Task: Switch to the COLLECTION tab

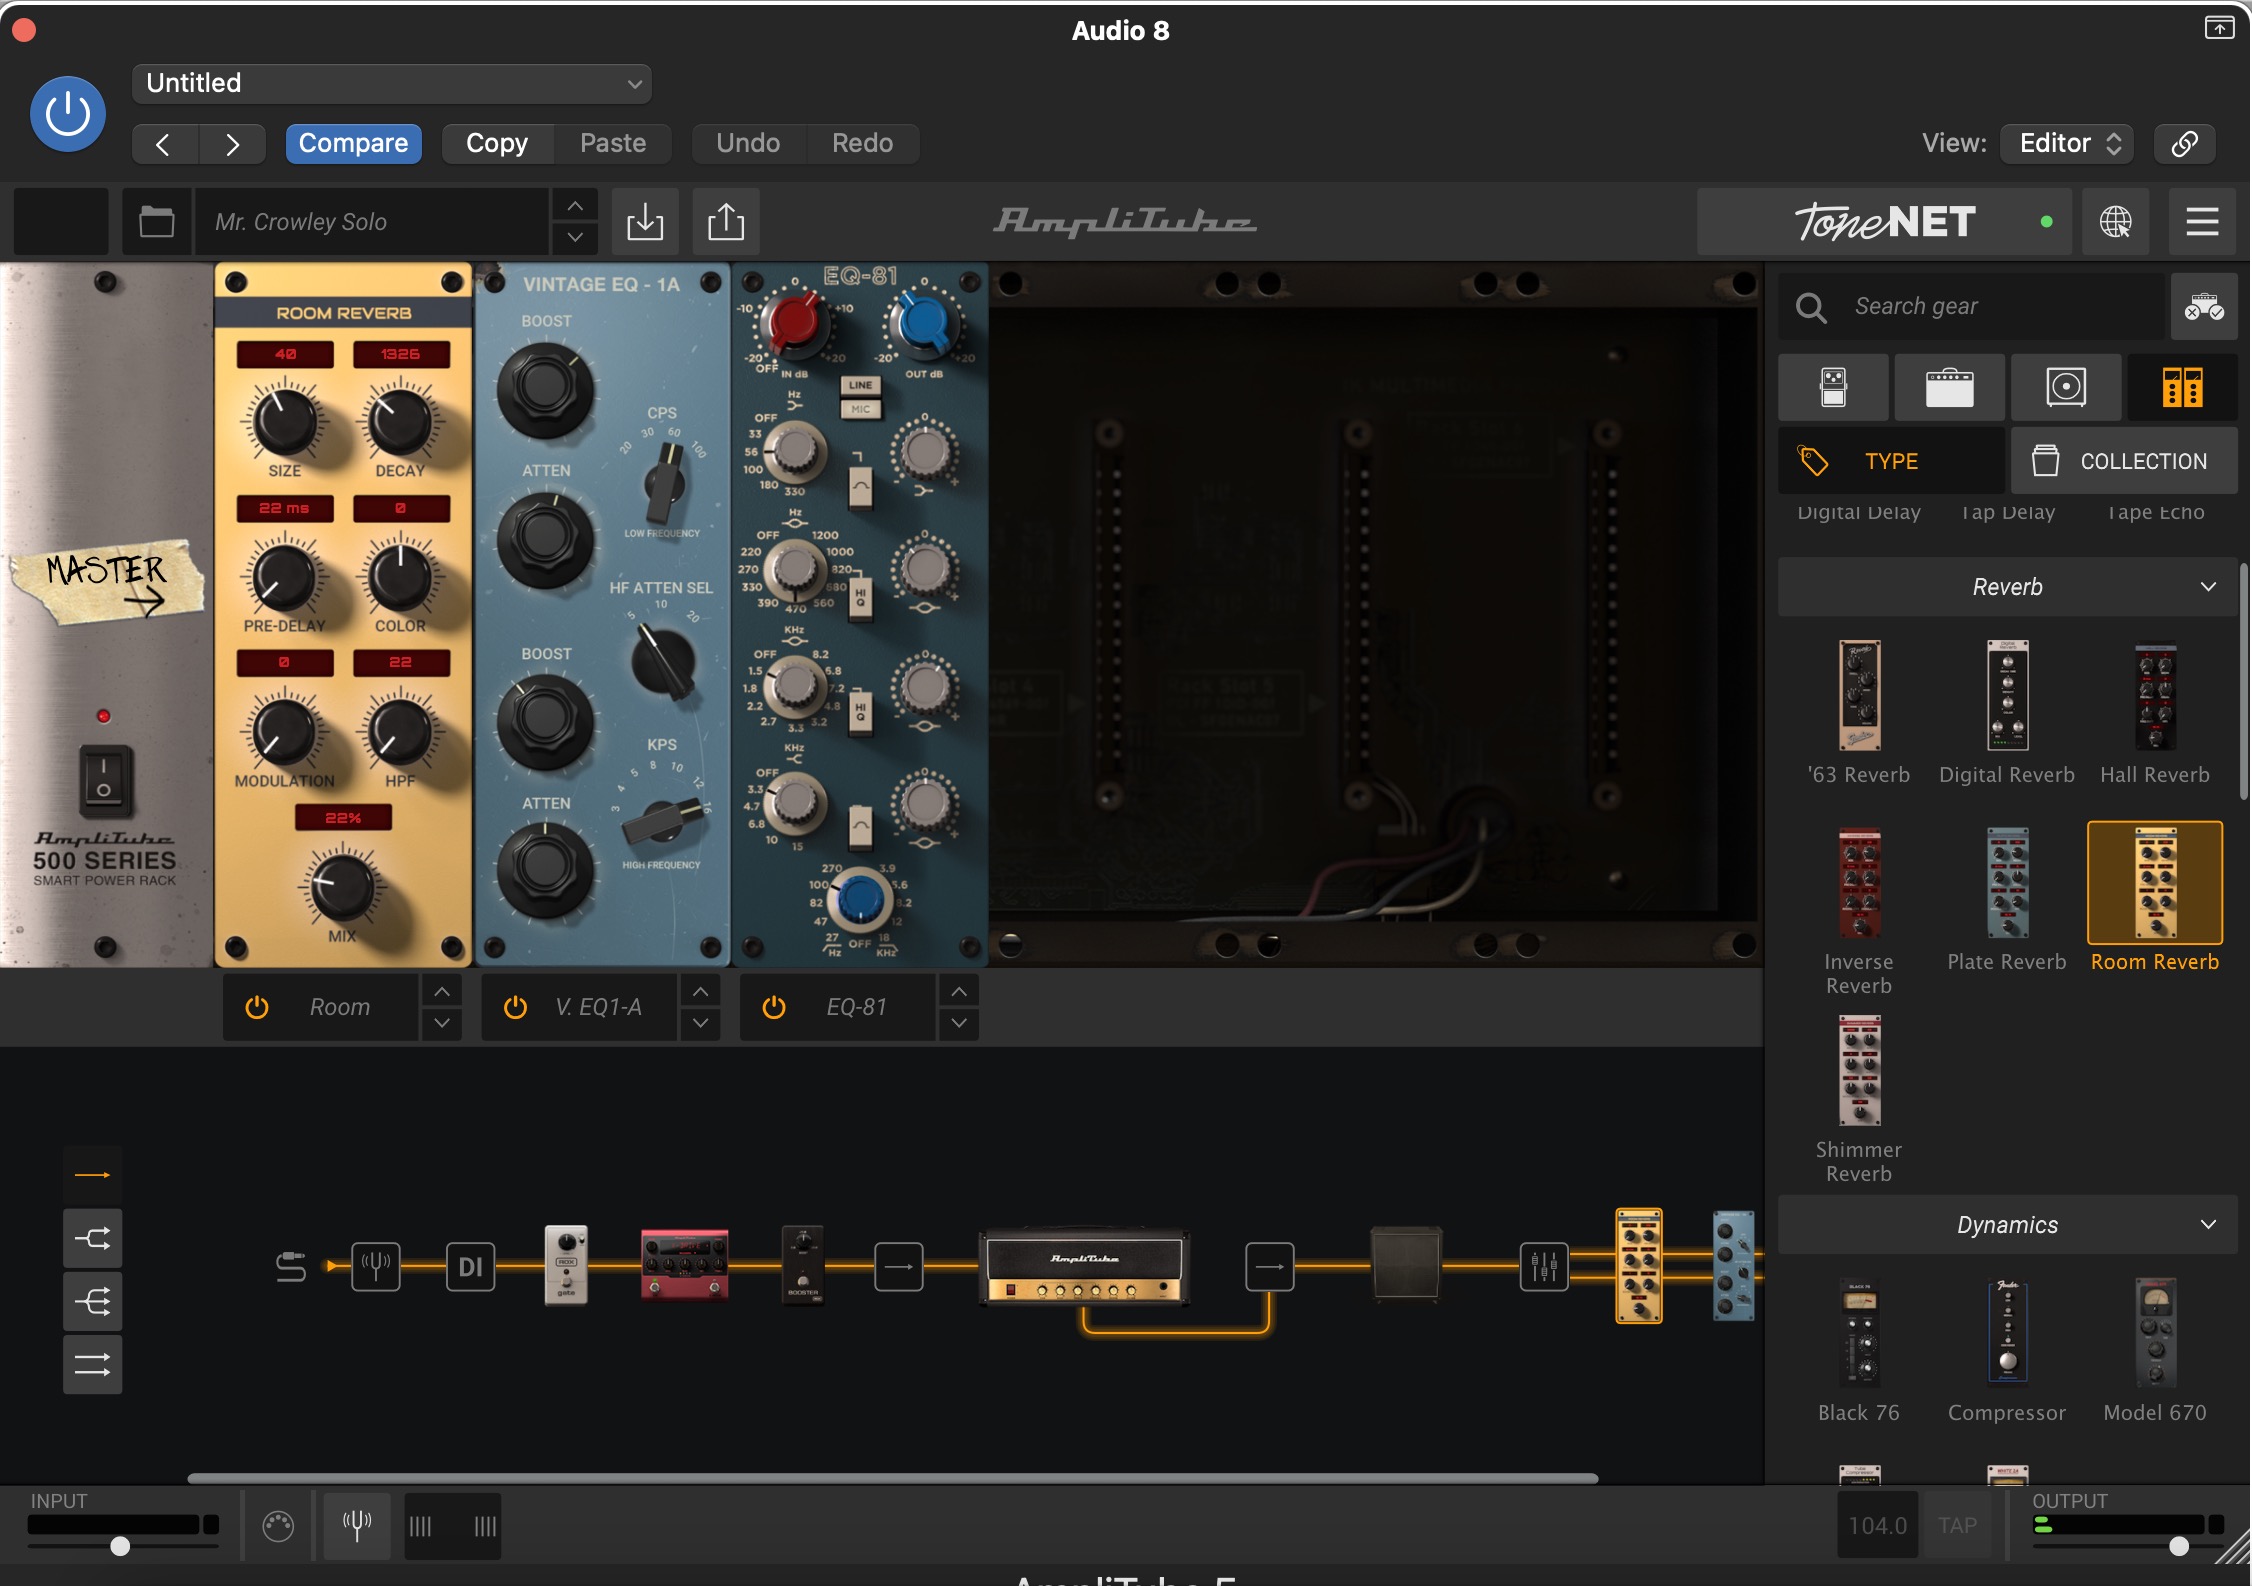Action: (x=2123, y=461)
